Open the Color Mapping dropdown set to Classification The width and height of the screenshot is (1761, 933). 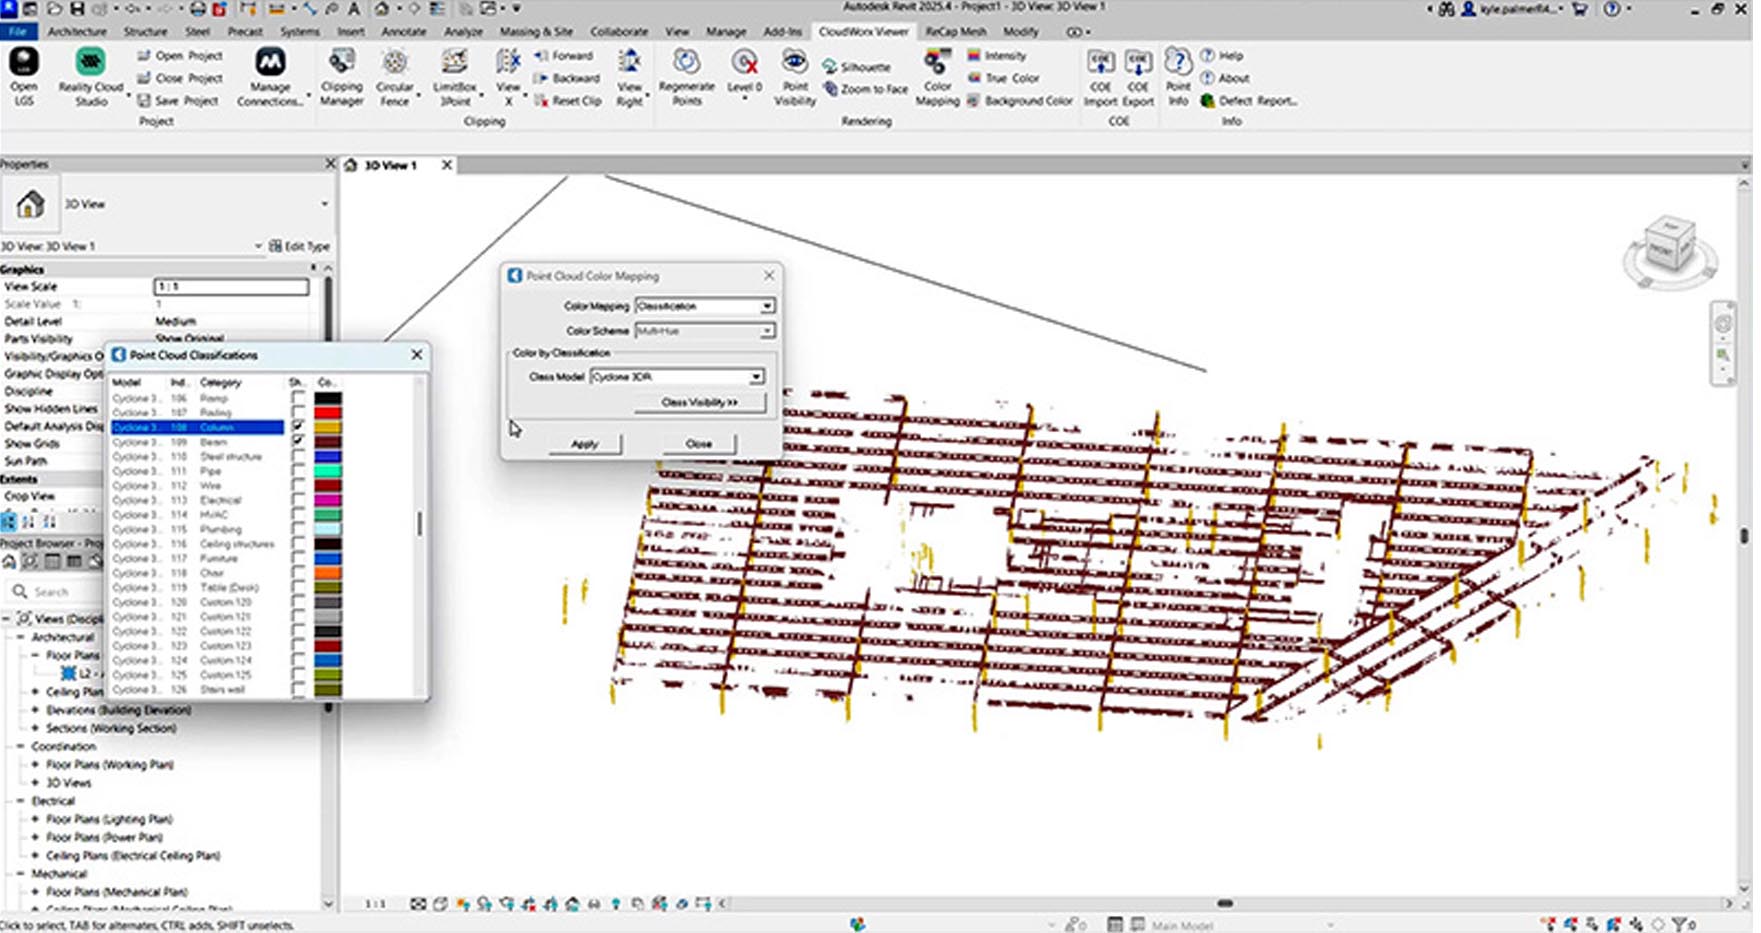[x=705, y=306]
